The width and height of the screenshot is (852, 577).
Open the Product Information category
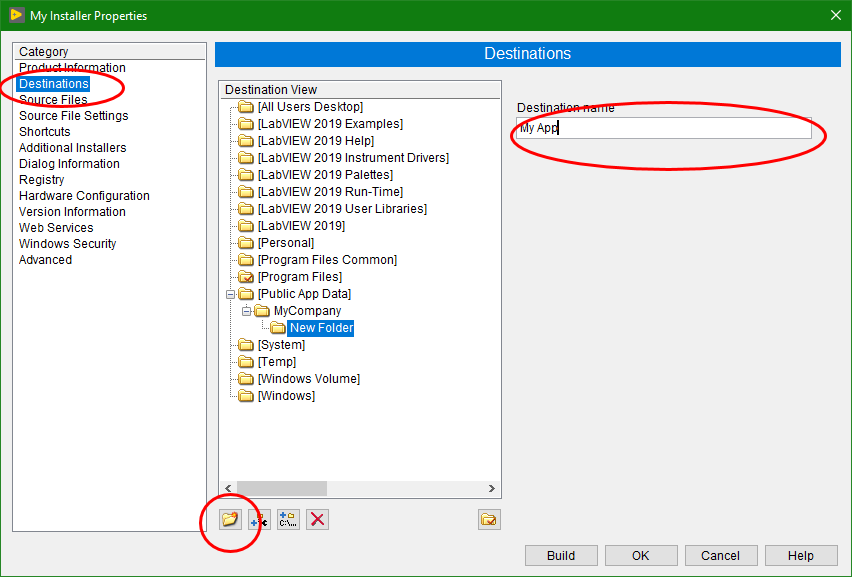(72, 67)
